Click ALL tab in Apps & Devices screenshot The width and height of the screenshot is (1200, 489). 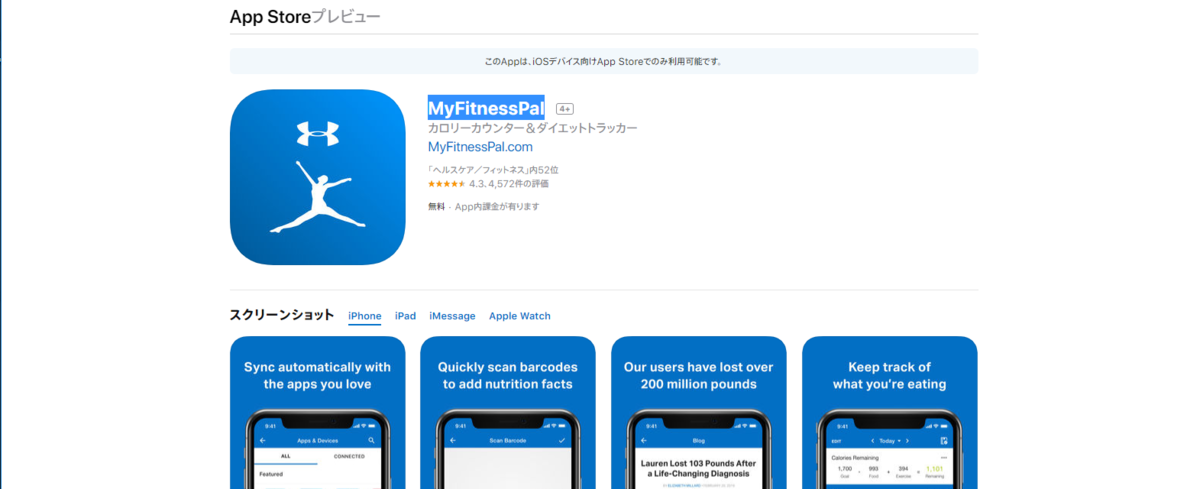(x=286, y=456)
